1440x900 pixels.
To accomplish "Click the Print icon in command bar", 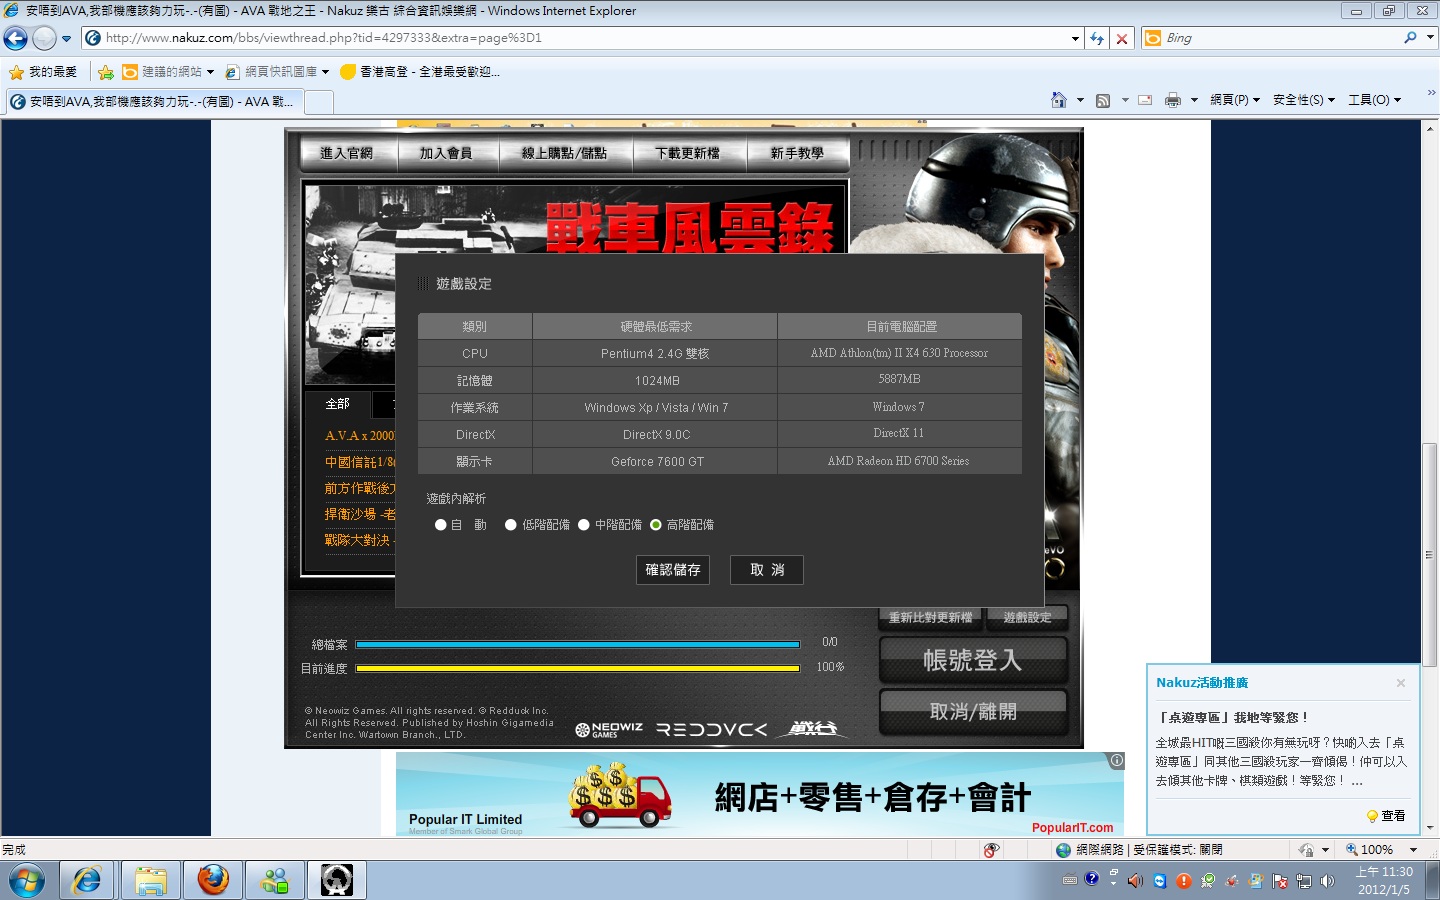I will click(1172, 100).
